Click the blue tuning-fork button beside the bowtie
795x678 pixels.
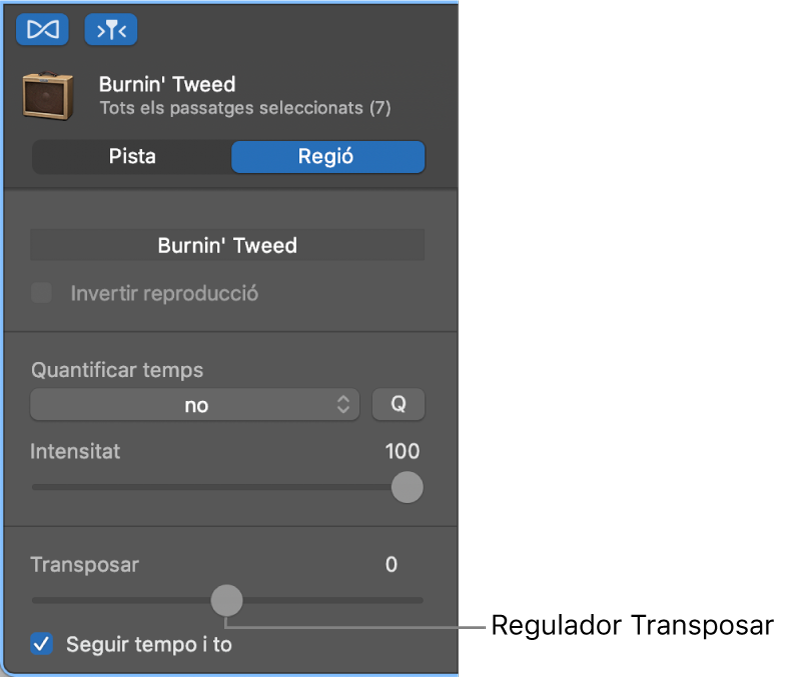tap(111, 30)
